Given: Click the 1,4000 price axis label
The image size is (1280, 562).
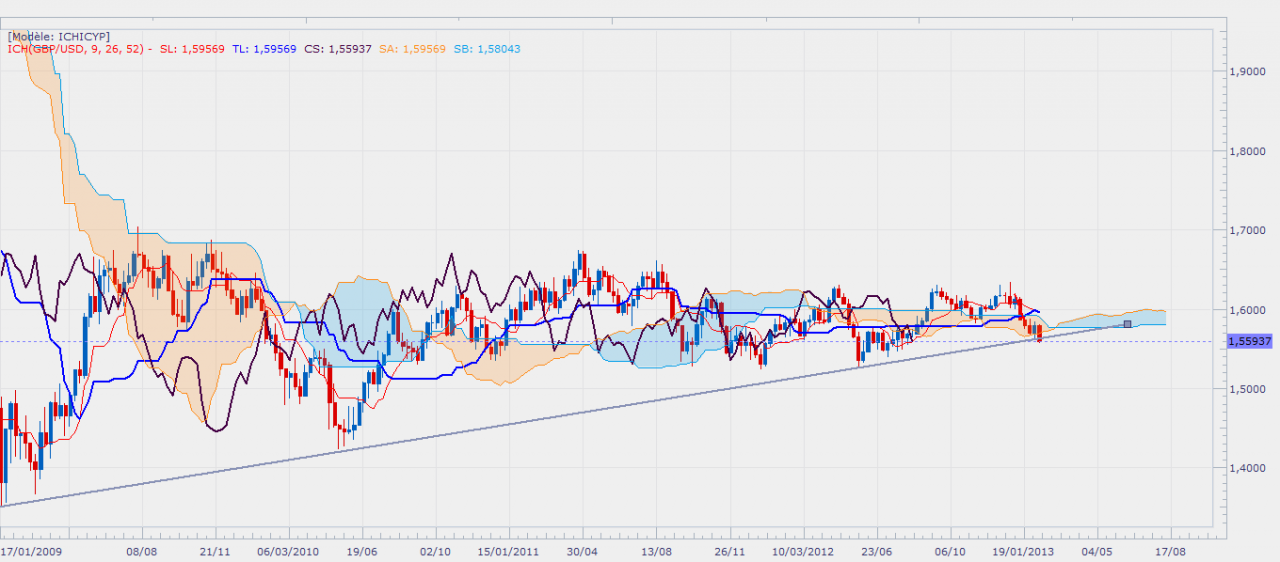Looking at the screenshot, I should tap(1249, 468).
